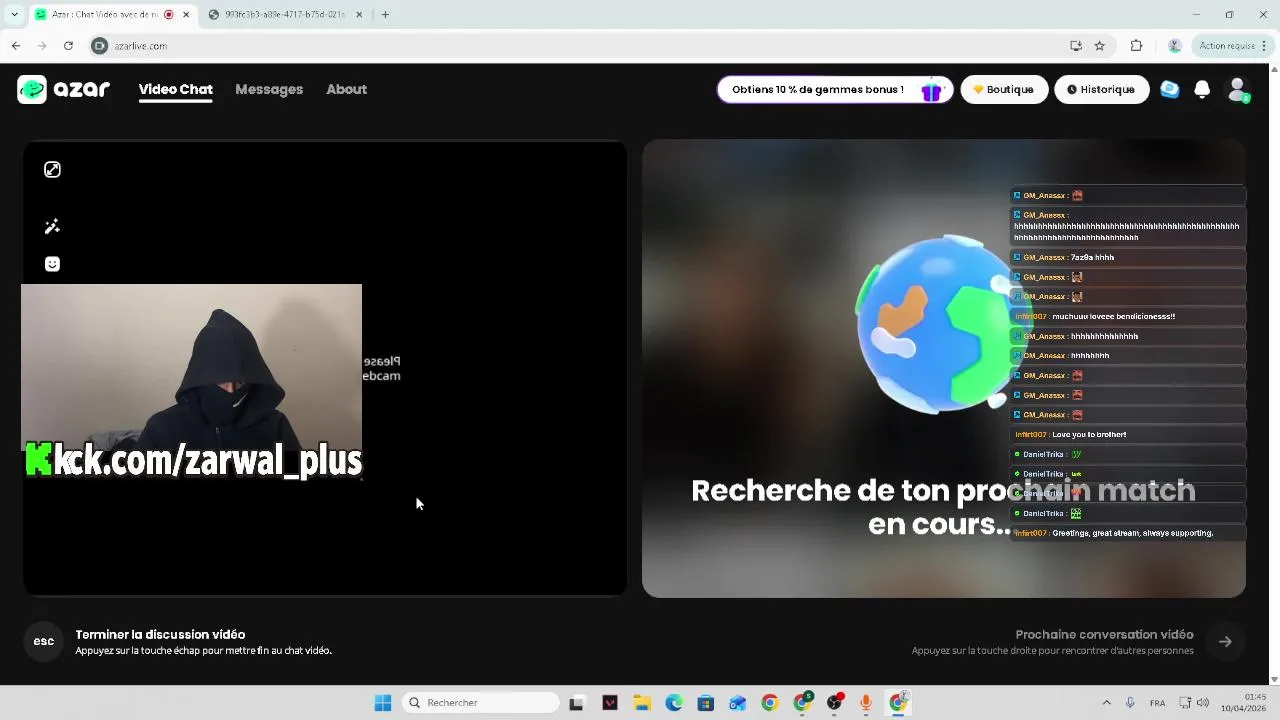Click the tray microphone icon
This screenshot has width=1280, height=720.
(1130, 703)
